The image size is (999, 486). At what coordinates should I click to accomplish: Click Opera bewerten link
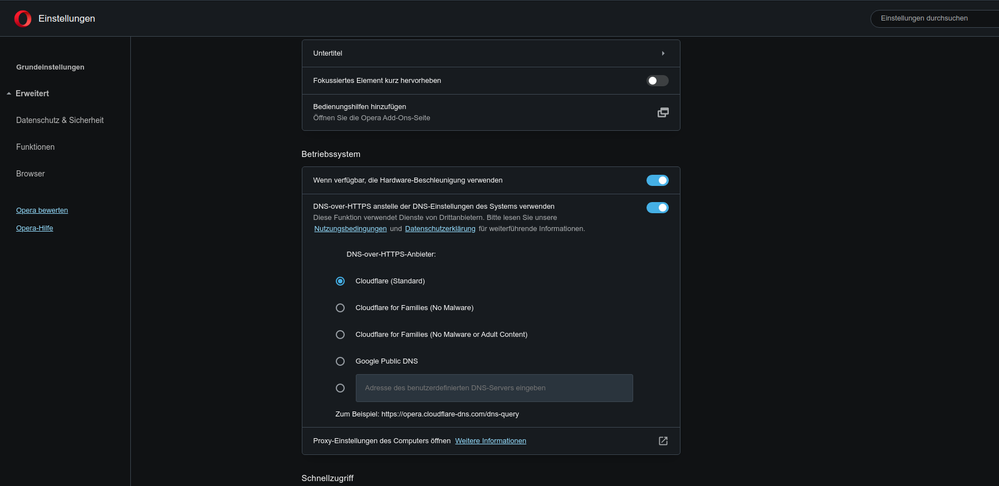42,210
